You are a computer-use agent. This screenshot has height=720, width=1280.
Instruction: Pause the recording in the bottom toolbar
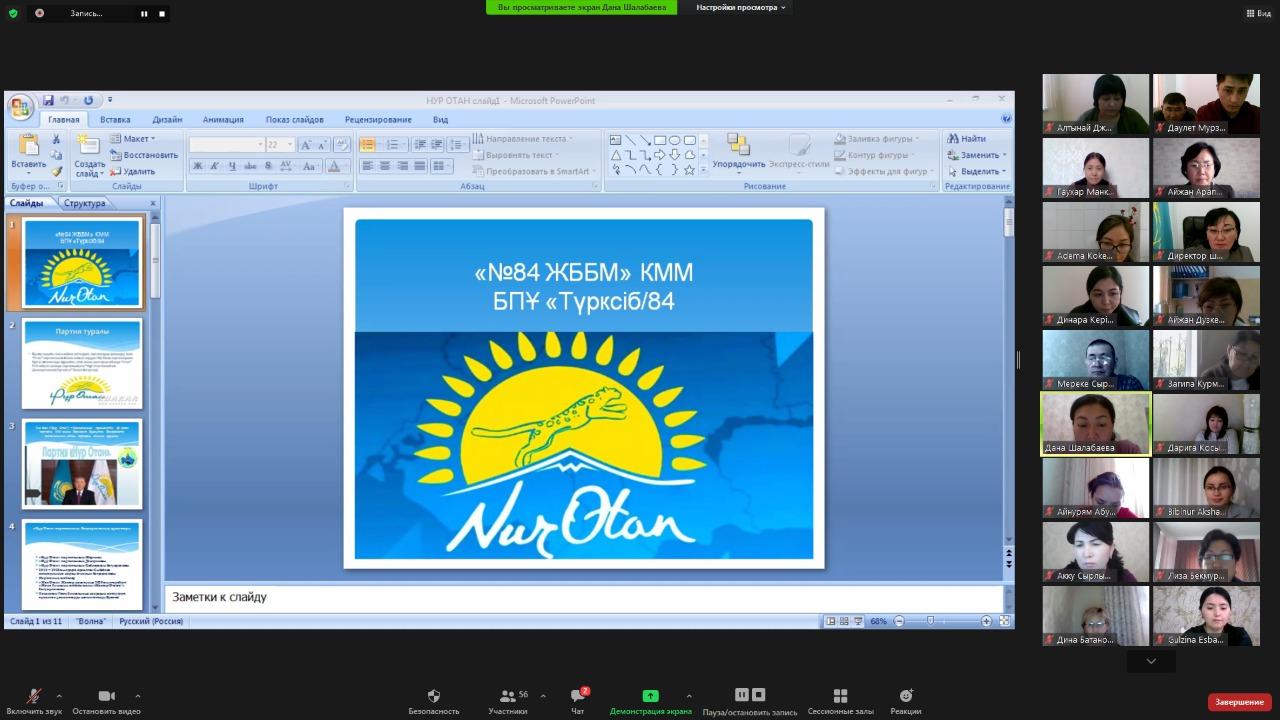pos(742,695)
